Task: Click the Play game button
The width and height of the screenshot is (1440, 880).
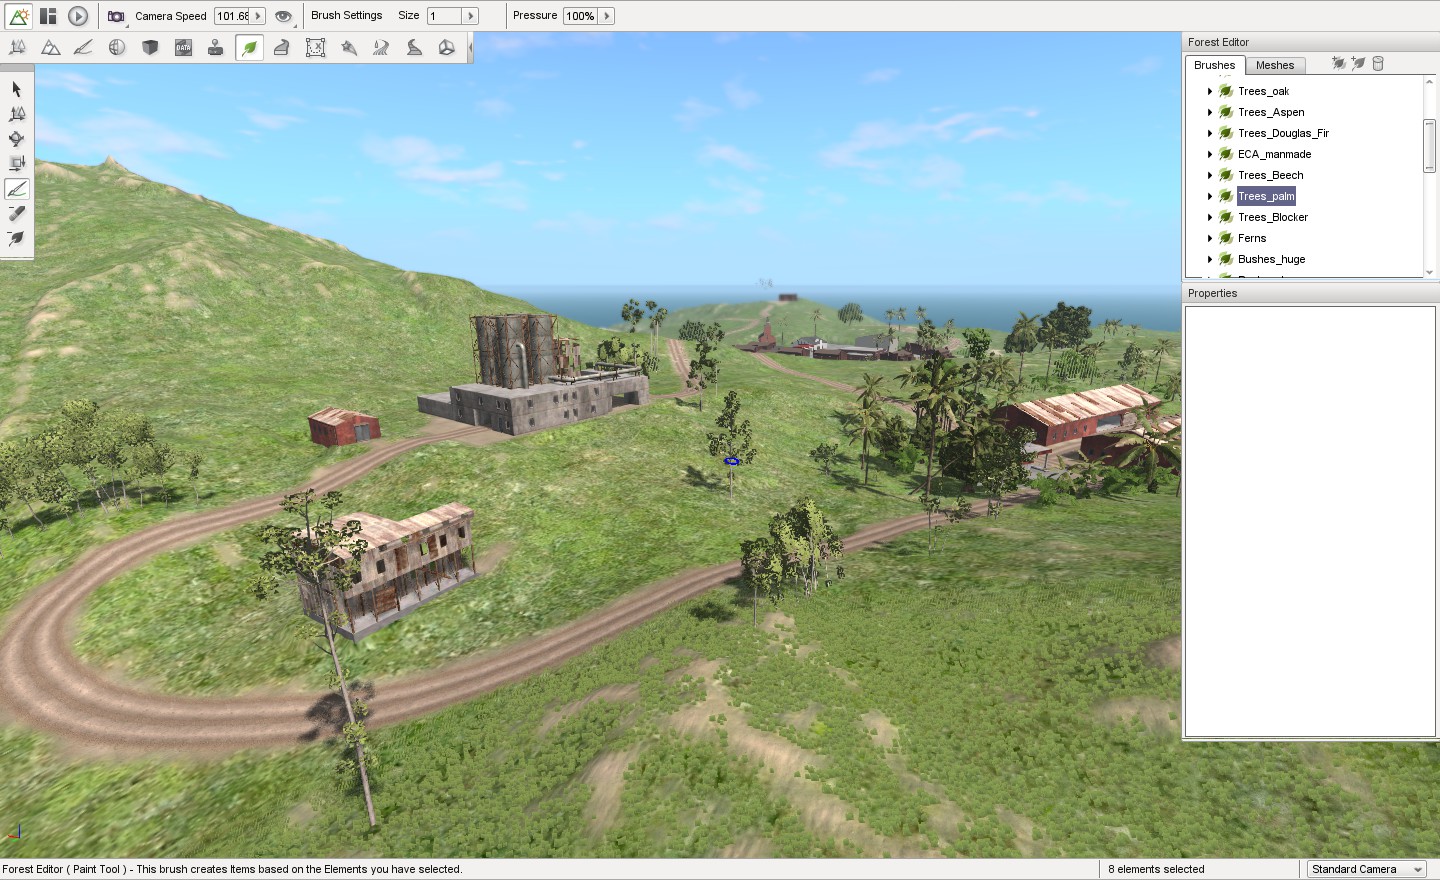Action: click(78, 16)
